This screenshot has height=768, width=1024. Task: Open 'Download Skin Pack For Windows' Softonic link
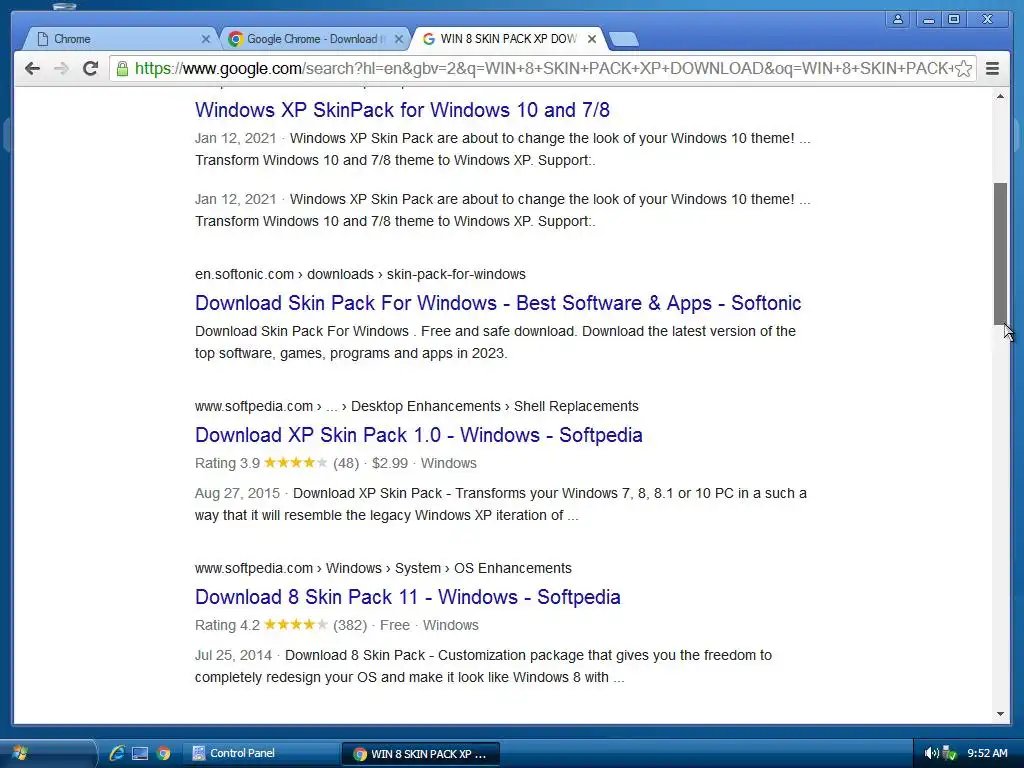click(x=498, y=303)
